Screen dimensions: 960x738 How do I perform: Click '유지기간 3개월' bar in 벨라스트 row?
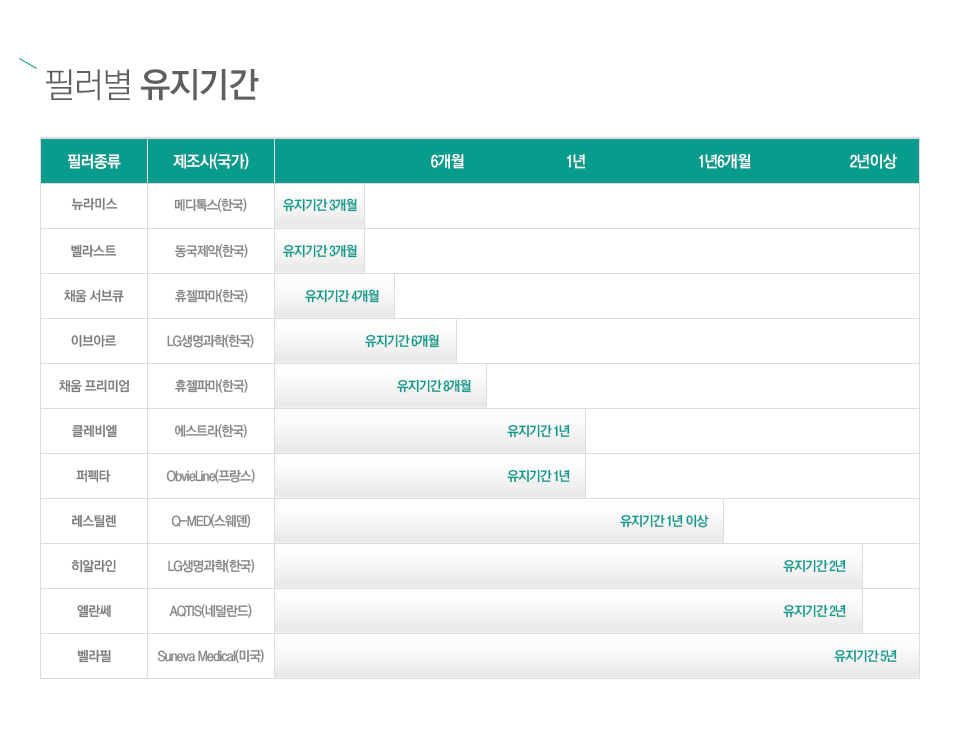tap(320, 250)
